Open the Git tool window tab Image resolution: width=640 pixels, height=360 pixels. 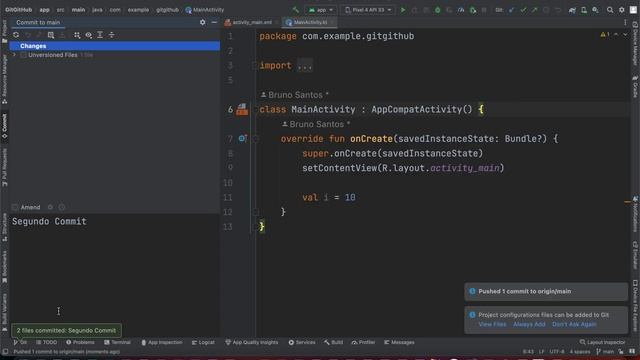click(x=20, y=342)
